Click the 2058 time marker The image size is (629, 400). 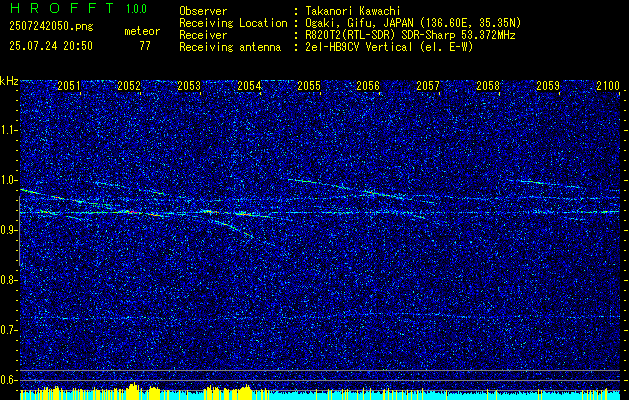click(488, 86)
